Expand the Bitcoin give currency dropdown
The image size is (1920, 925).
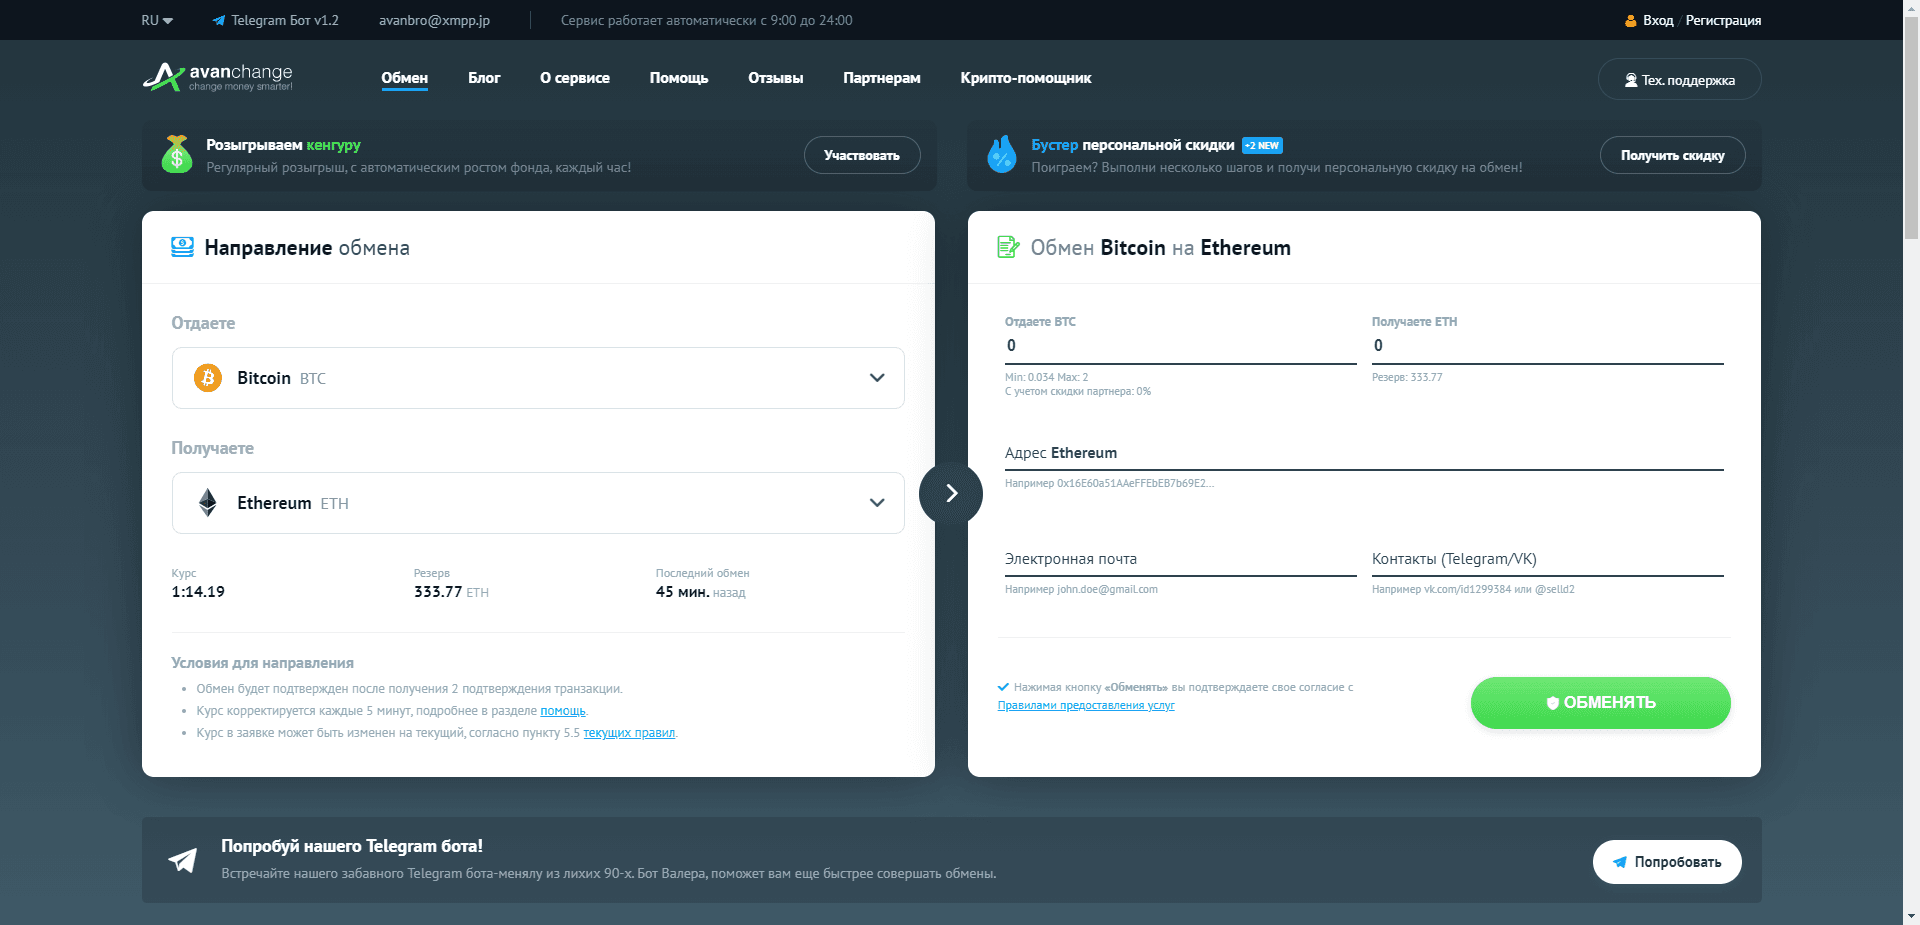876,378
